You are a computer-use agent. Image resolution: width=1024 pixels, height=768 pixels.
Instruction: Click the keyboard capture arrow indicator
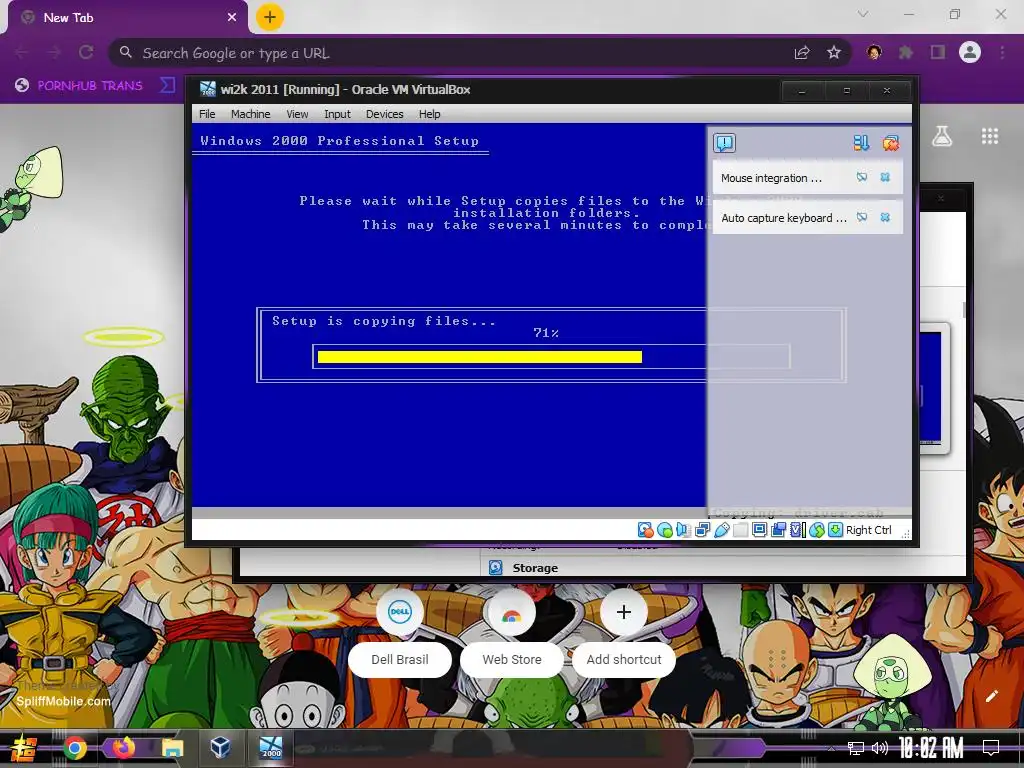pyautogui.click(x=835, y=530)
